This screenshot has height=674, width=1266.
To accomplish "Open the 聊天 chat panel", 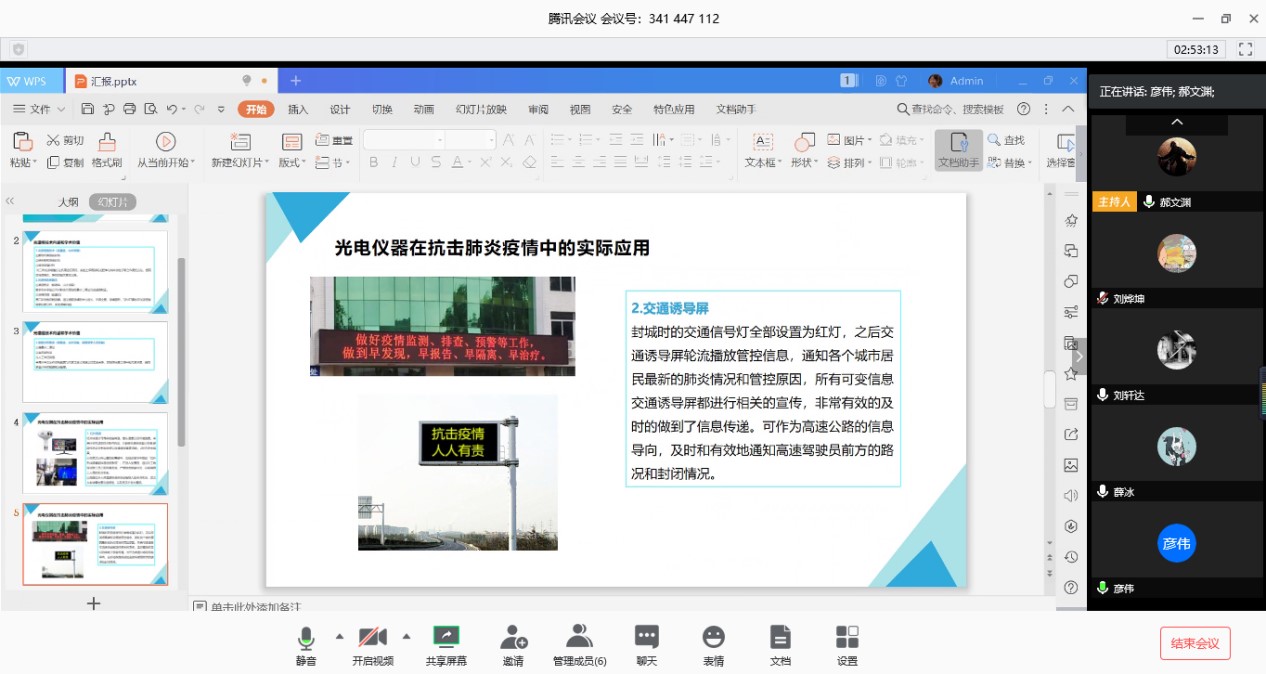I will (x=647, y=638).
